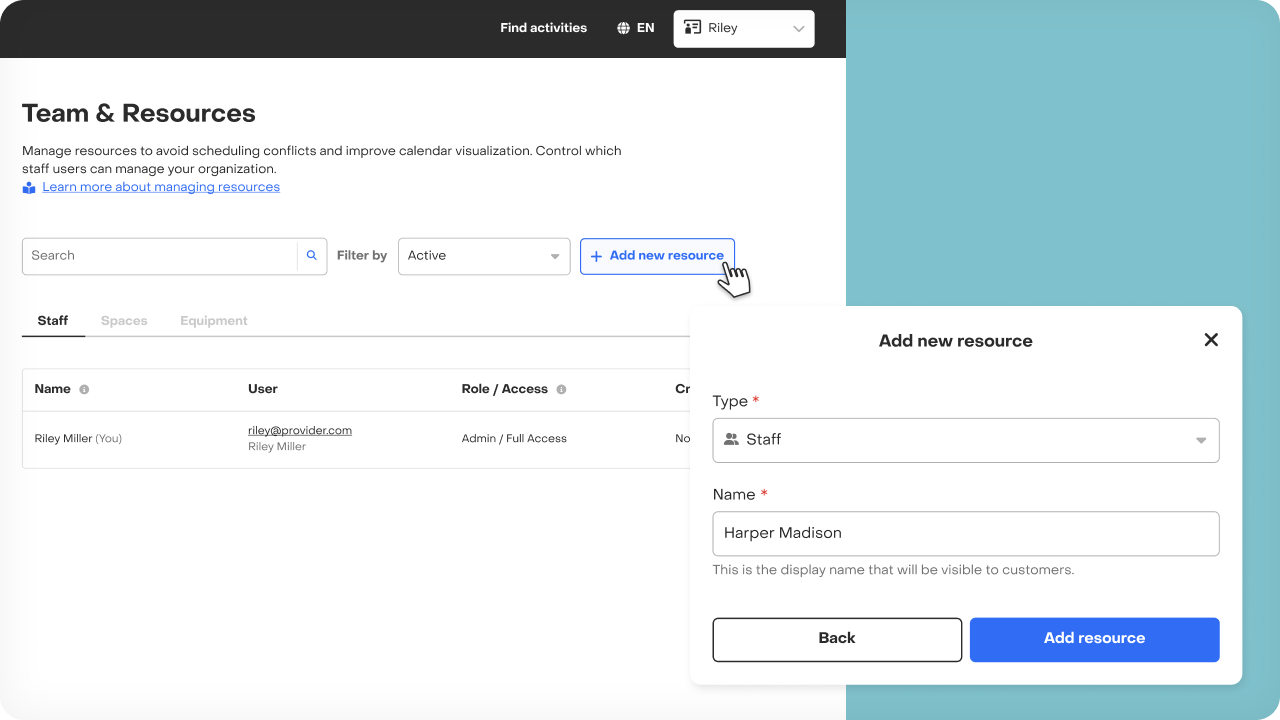This screenshot has width=1280, height=720.
Task: Open Learn more about managing resources link
Action: tap(161, 187)
